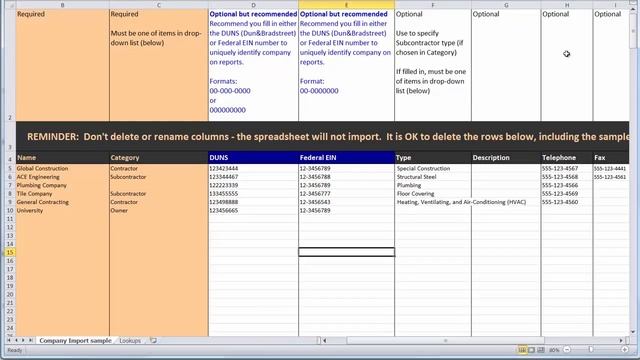Image resolution: width=640 pixels, height=360 pixels.
Task: Select Federal EIN value 12-3456788
Action: point(347,177)
